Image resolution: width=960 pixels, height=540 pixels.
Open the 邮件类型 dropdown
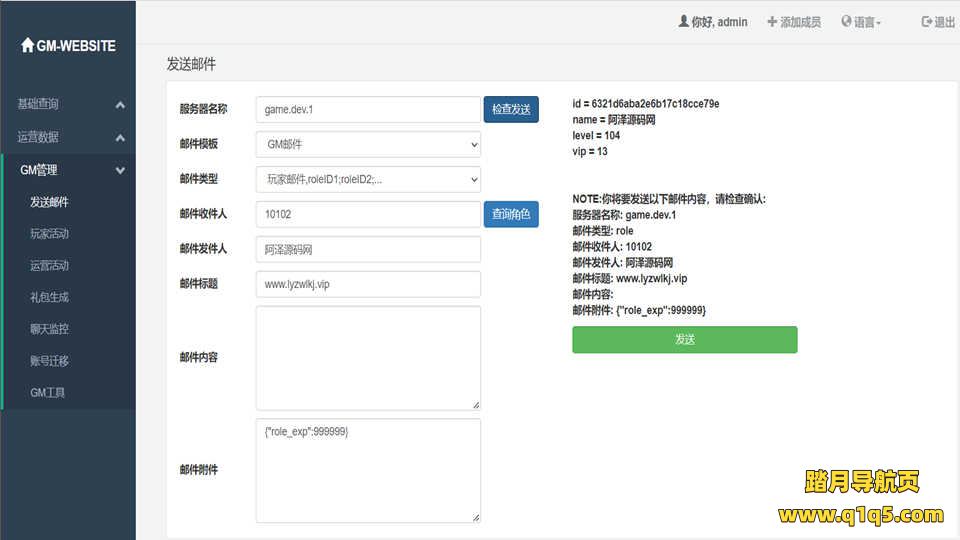(368, 179)
